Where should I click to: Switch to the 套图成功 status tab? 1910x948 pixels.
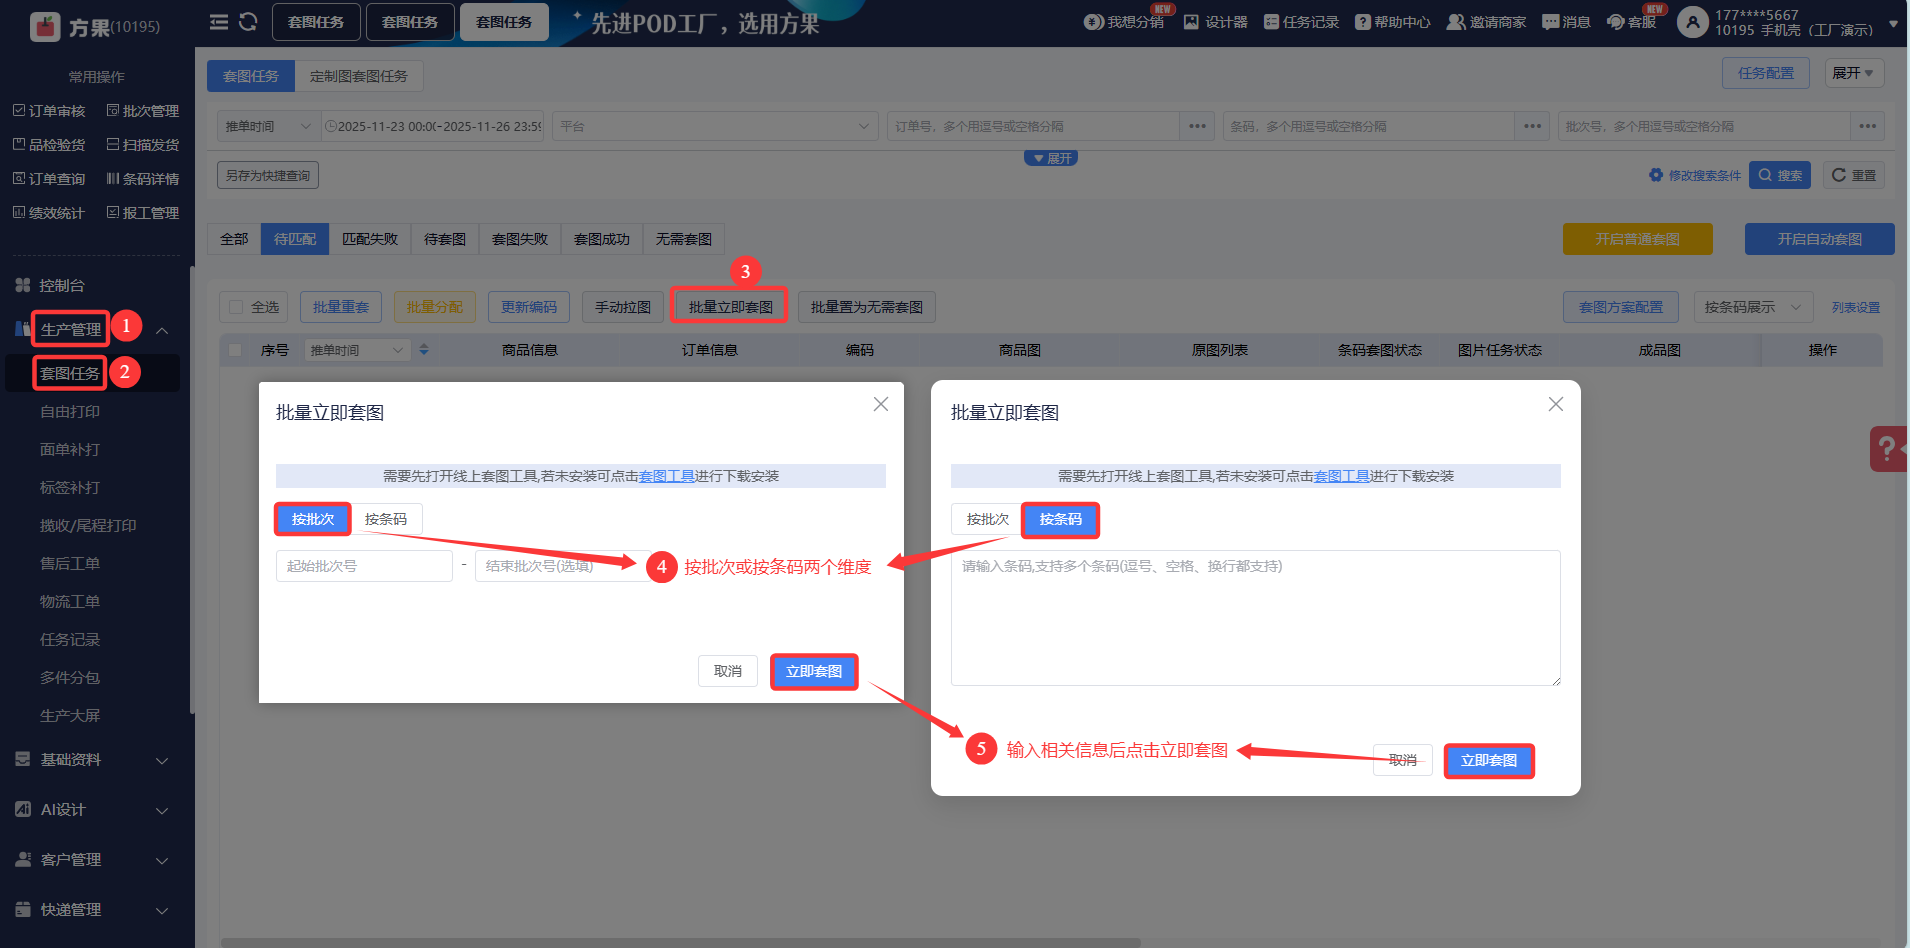click(602, 239)
